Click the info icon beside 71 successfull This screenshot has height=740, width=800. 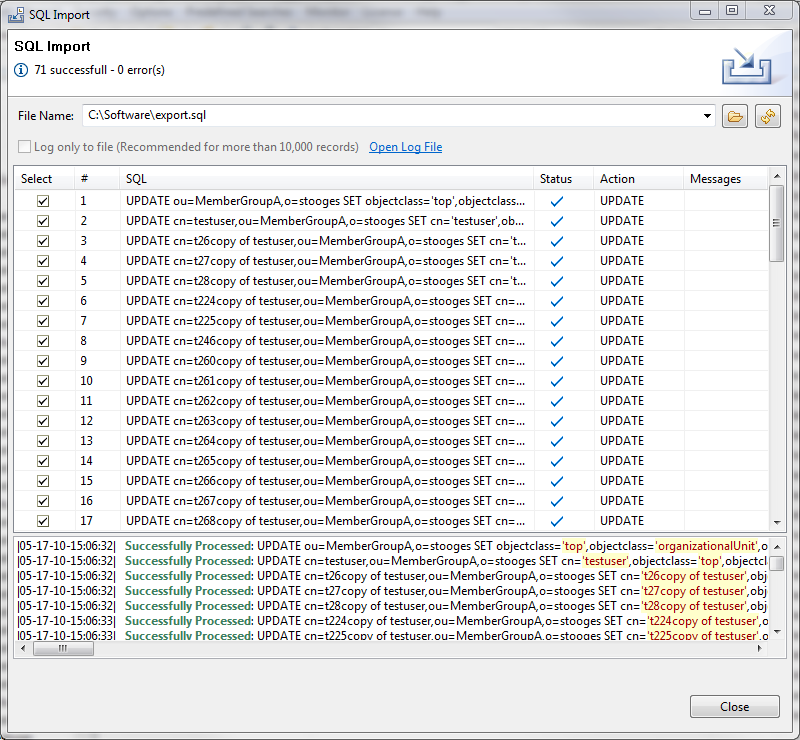[21, 70]
